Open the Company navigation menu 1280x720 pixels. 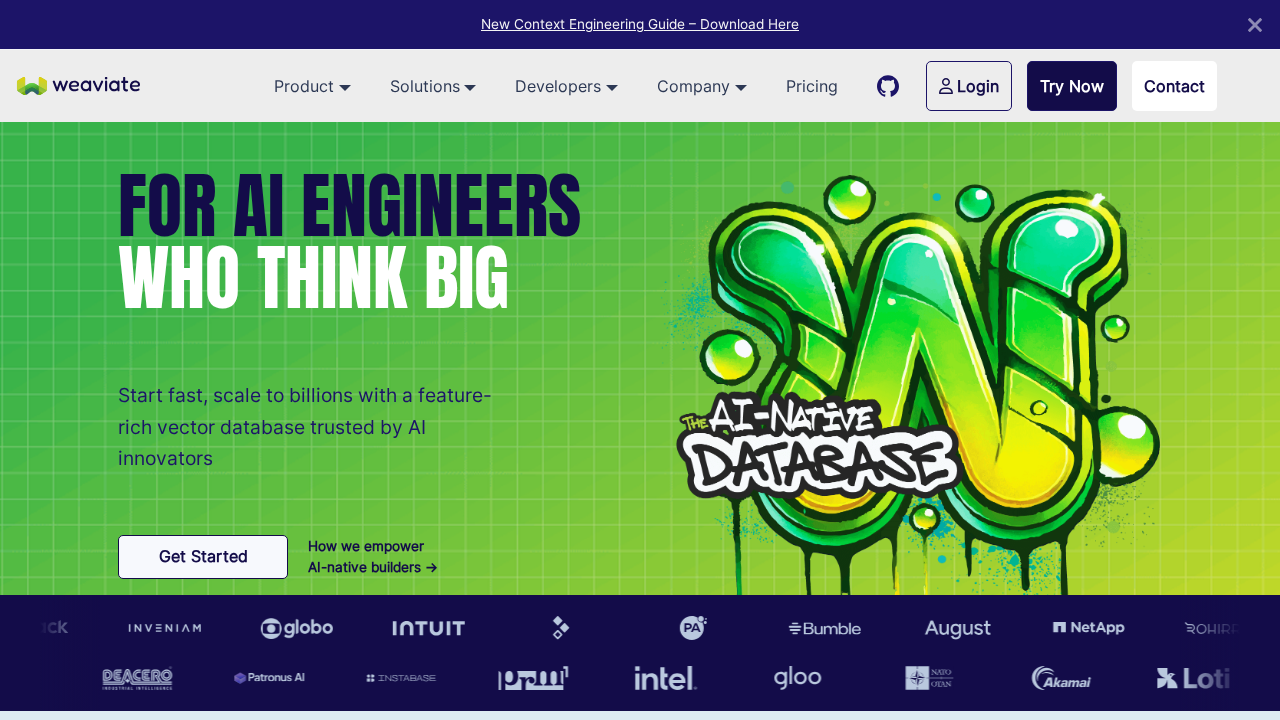[701, 87]
